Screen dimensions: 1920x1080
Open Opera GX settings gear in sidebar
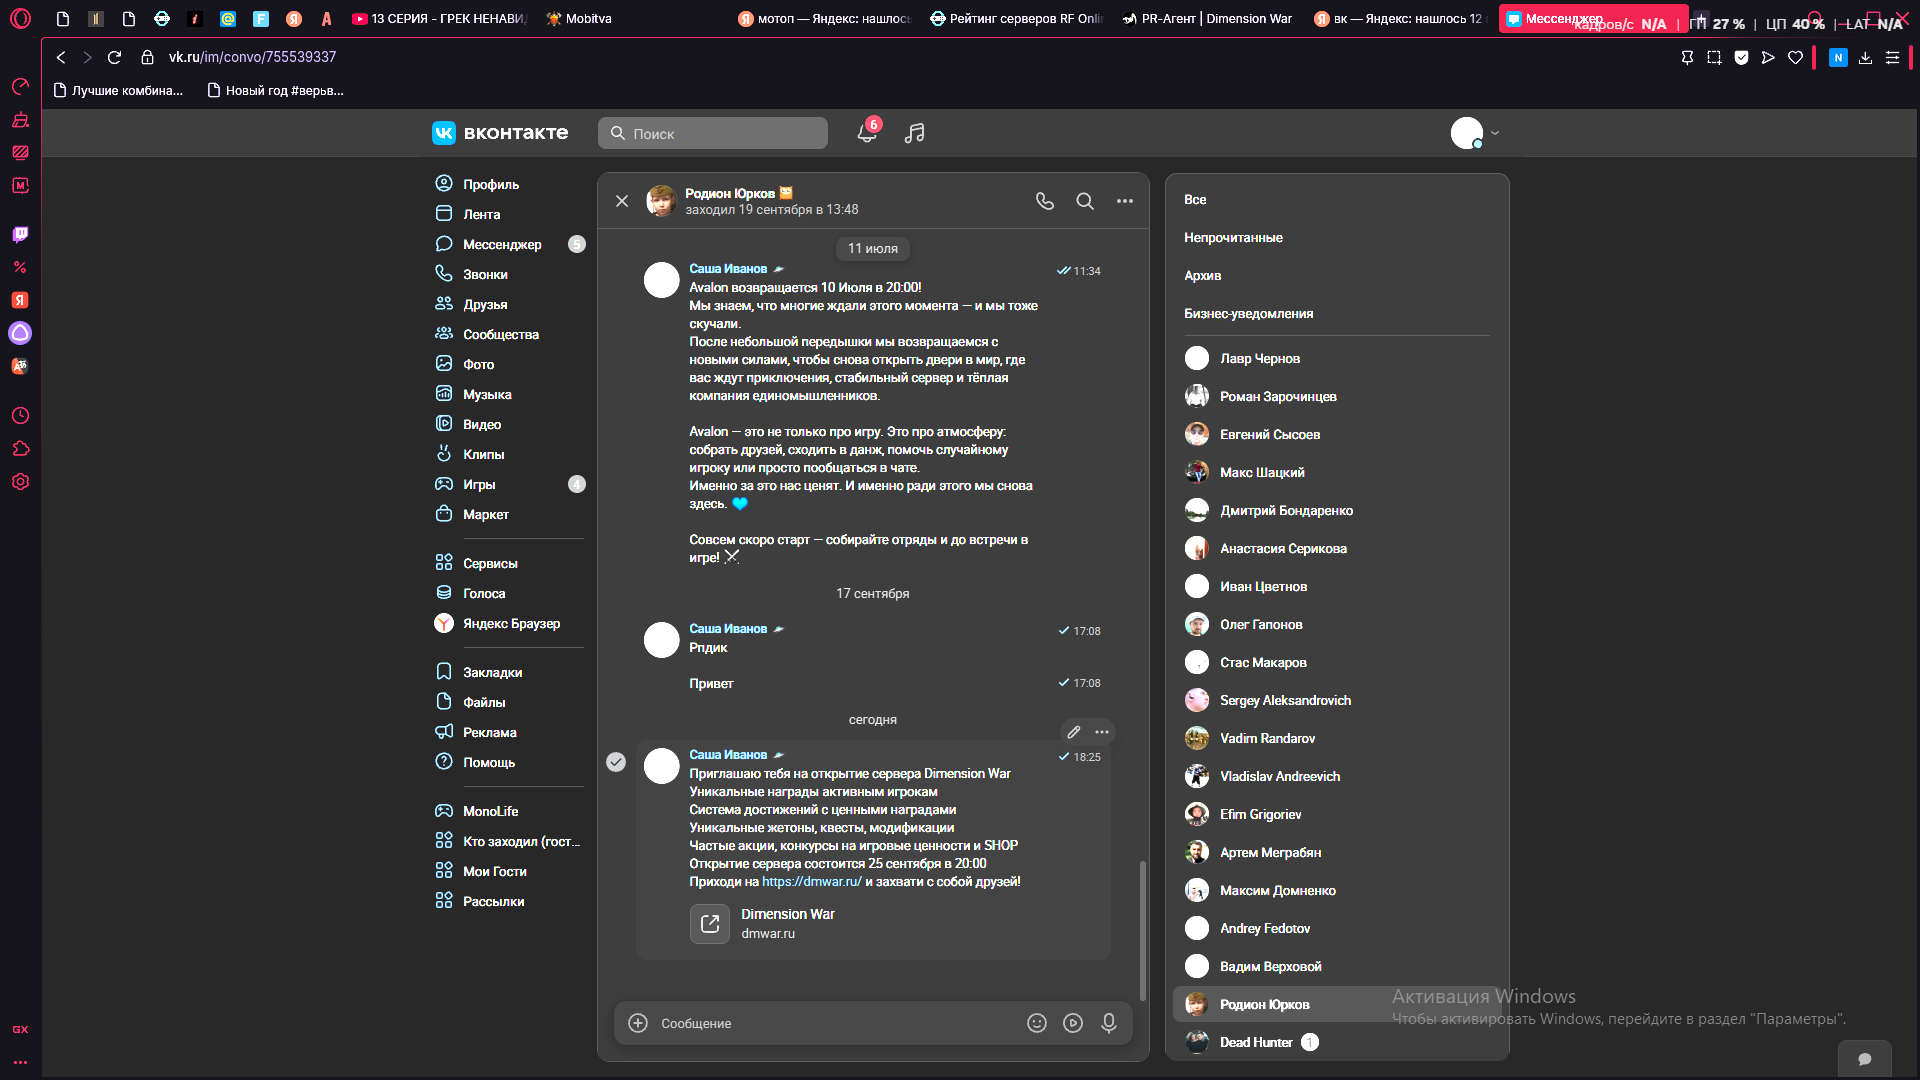(x=20, y=482)
